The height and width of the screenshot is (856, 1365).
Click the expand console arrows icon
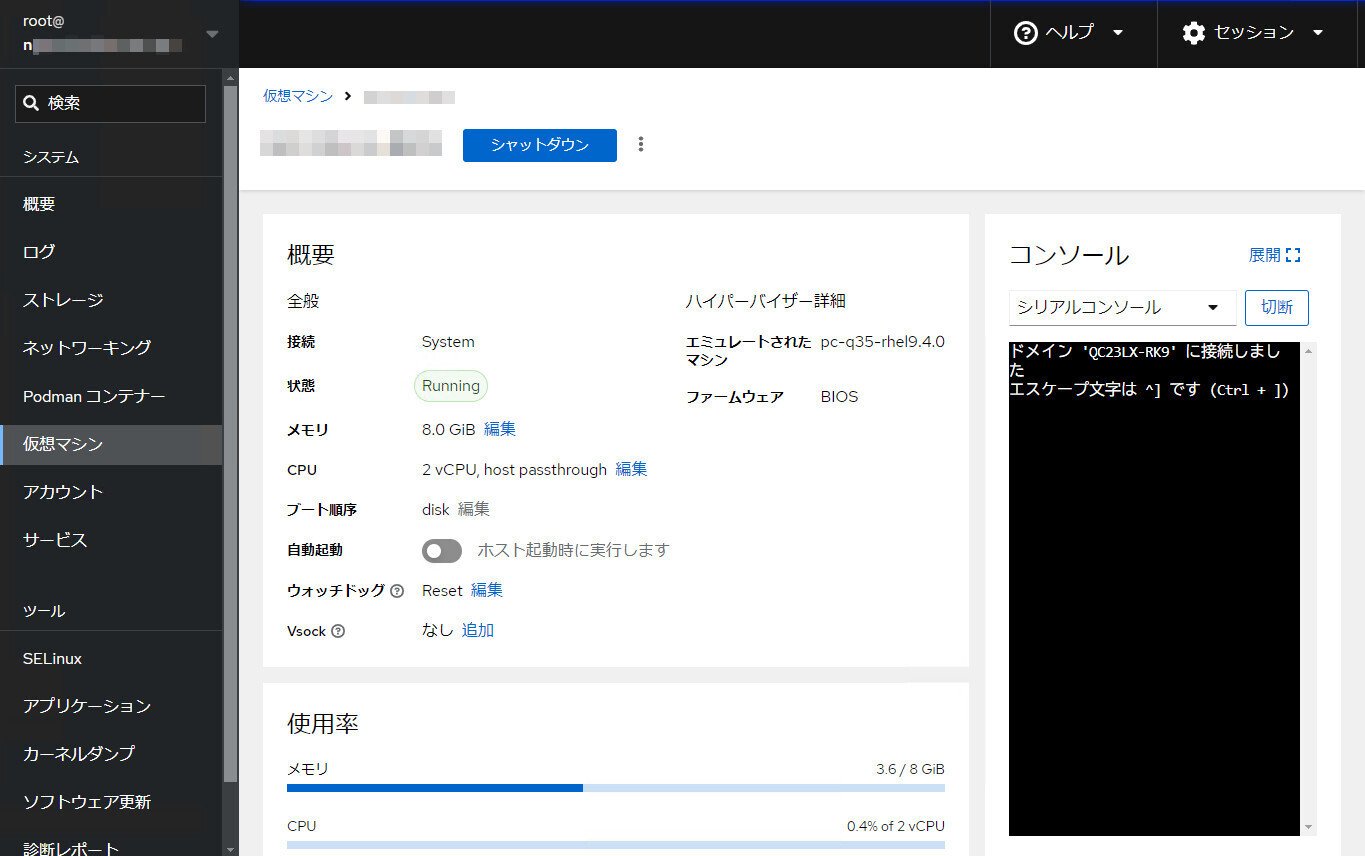click(1293, 255)
